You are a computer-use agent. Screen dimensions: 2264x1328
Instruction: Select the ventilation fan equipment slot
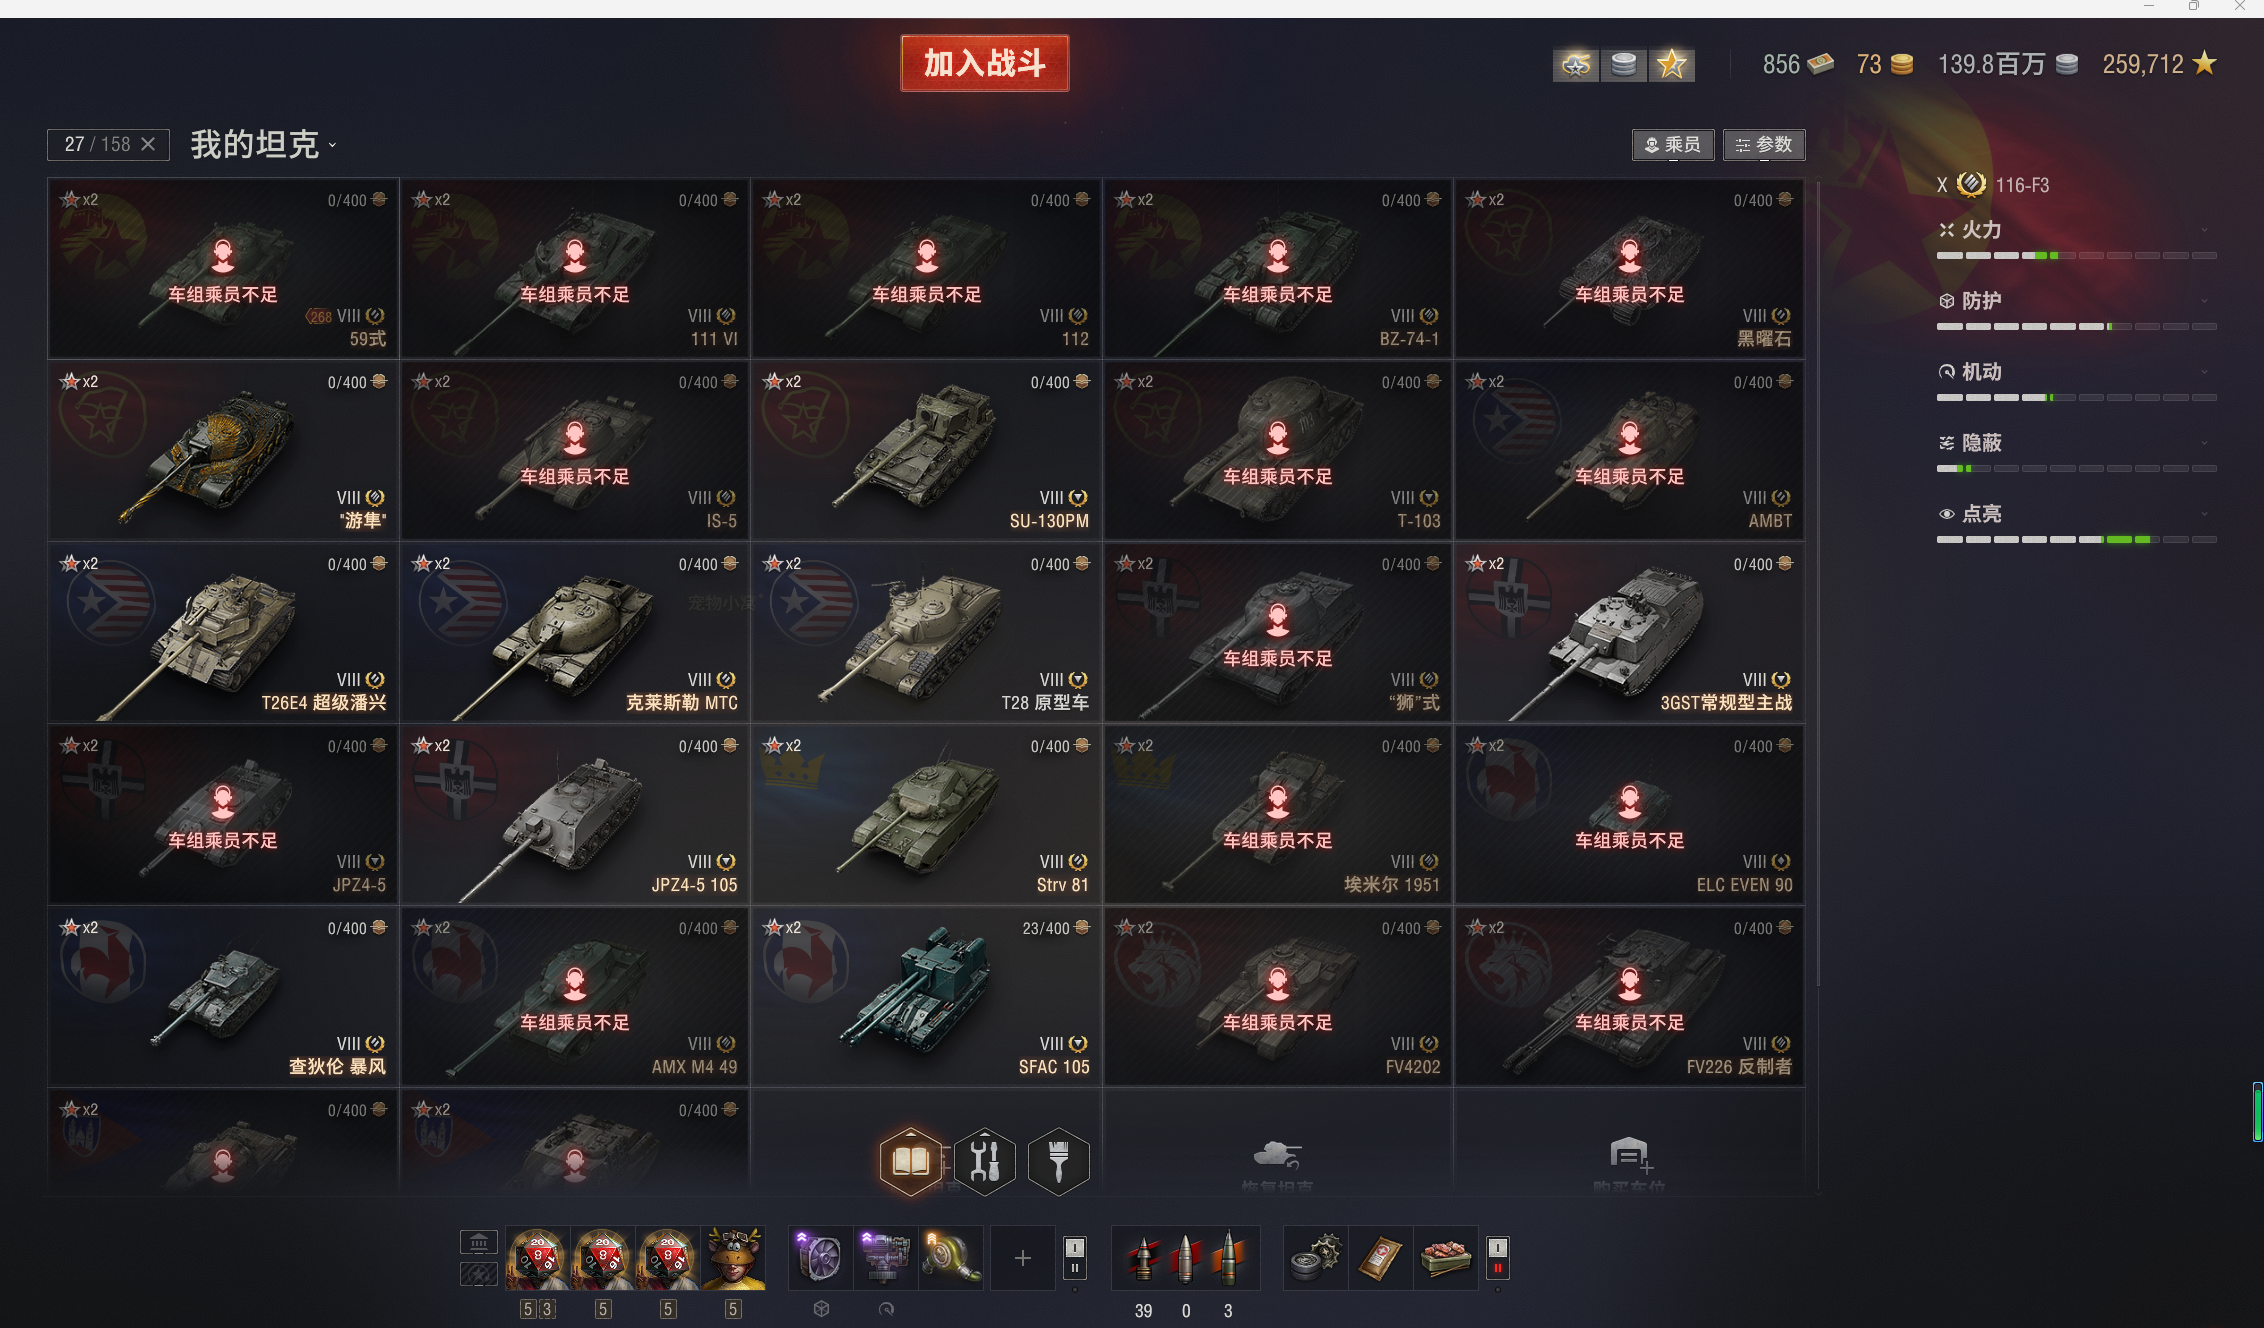click(x=819, y=1257)
